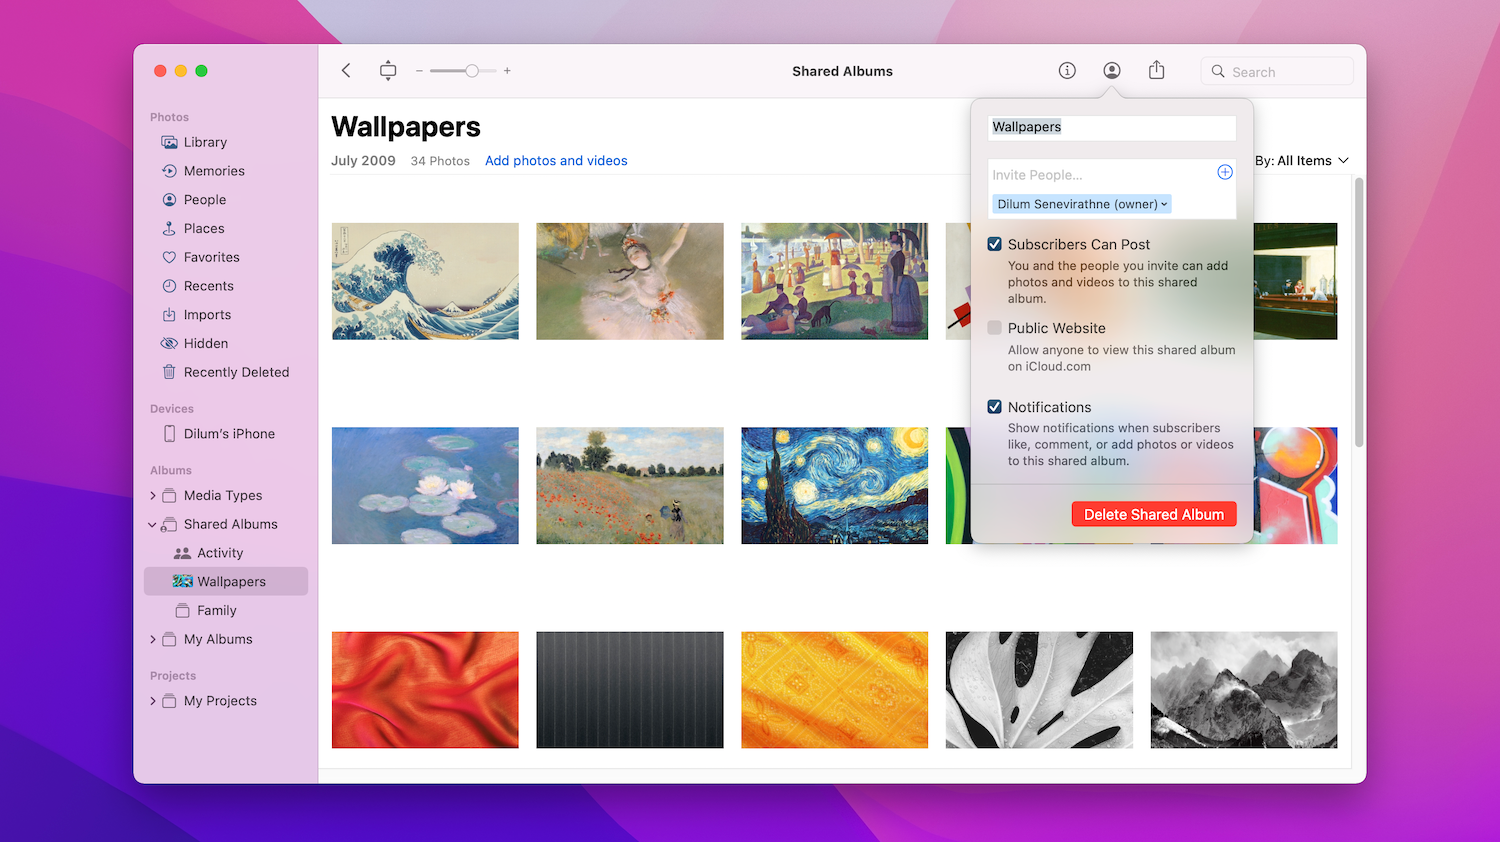Viewport: 1500px width, 842px height.
Task: Click the album name field Wallpapers
Action: pos(1112,127)
